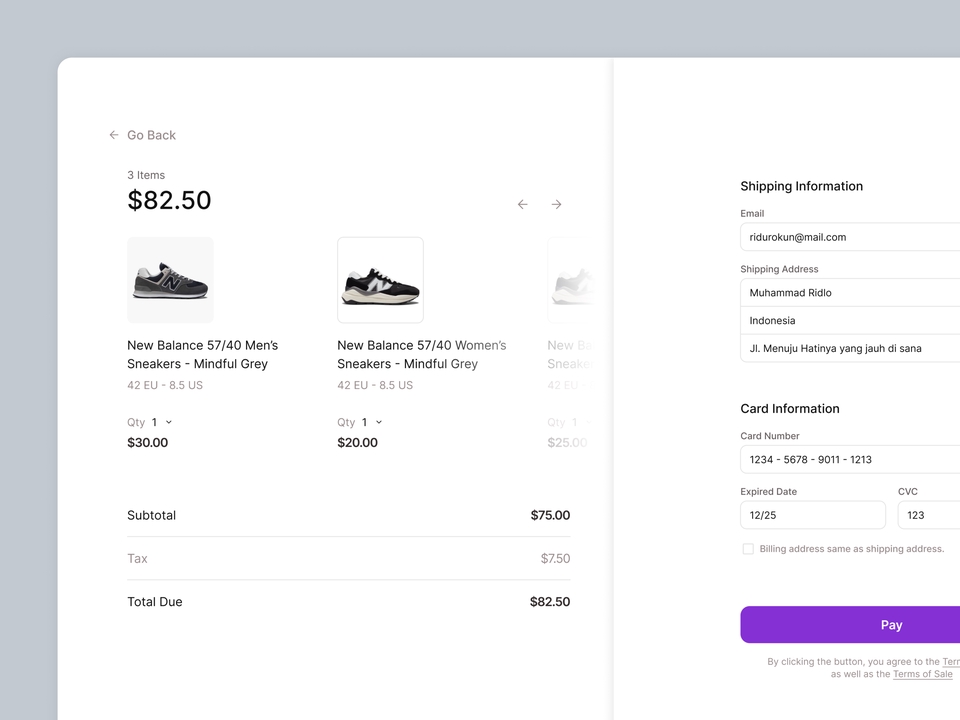This screenshot has width=960, height=720.
Task: Click the purple Pay button
Action: [850, 624]
